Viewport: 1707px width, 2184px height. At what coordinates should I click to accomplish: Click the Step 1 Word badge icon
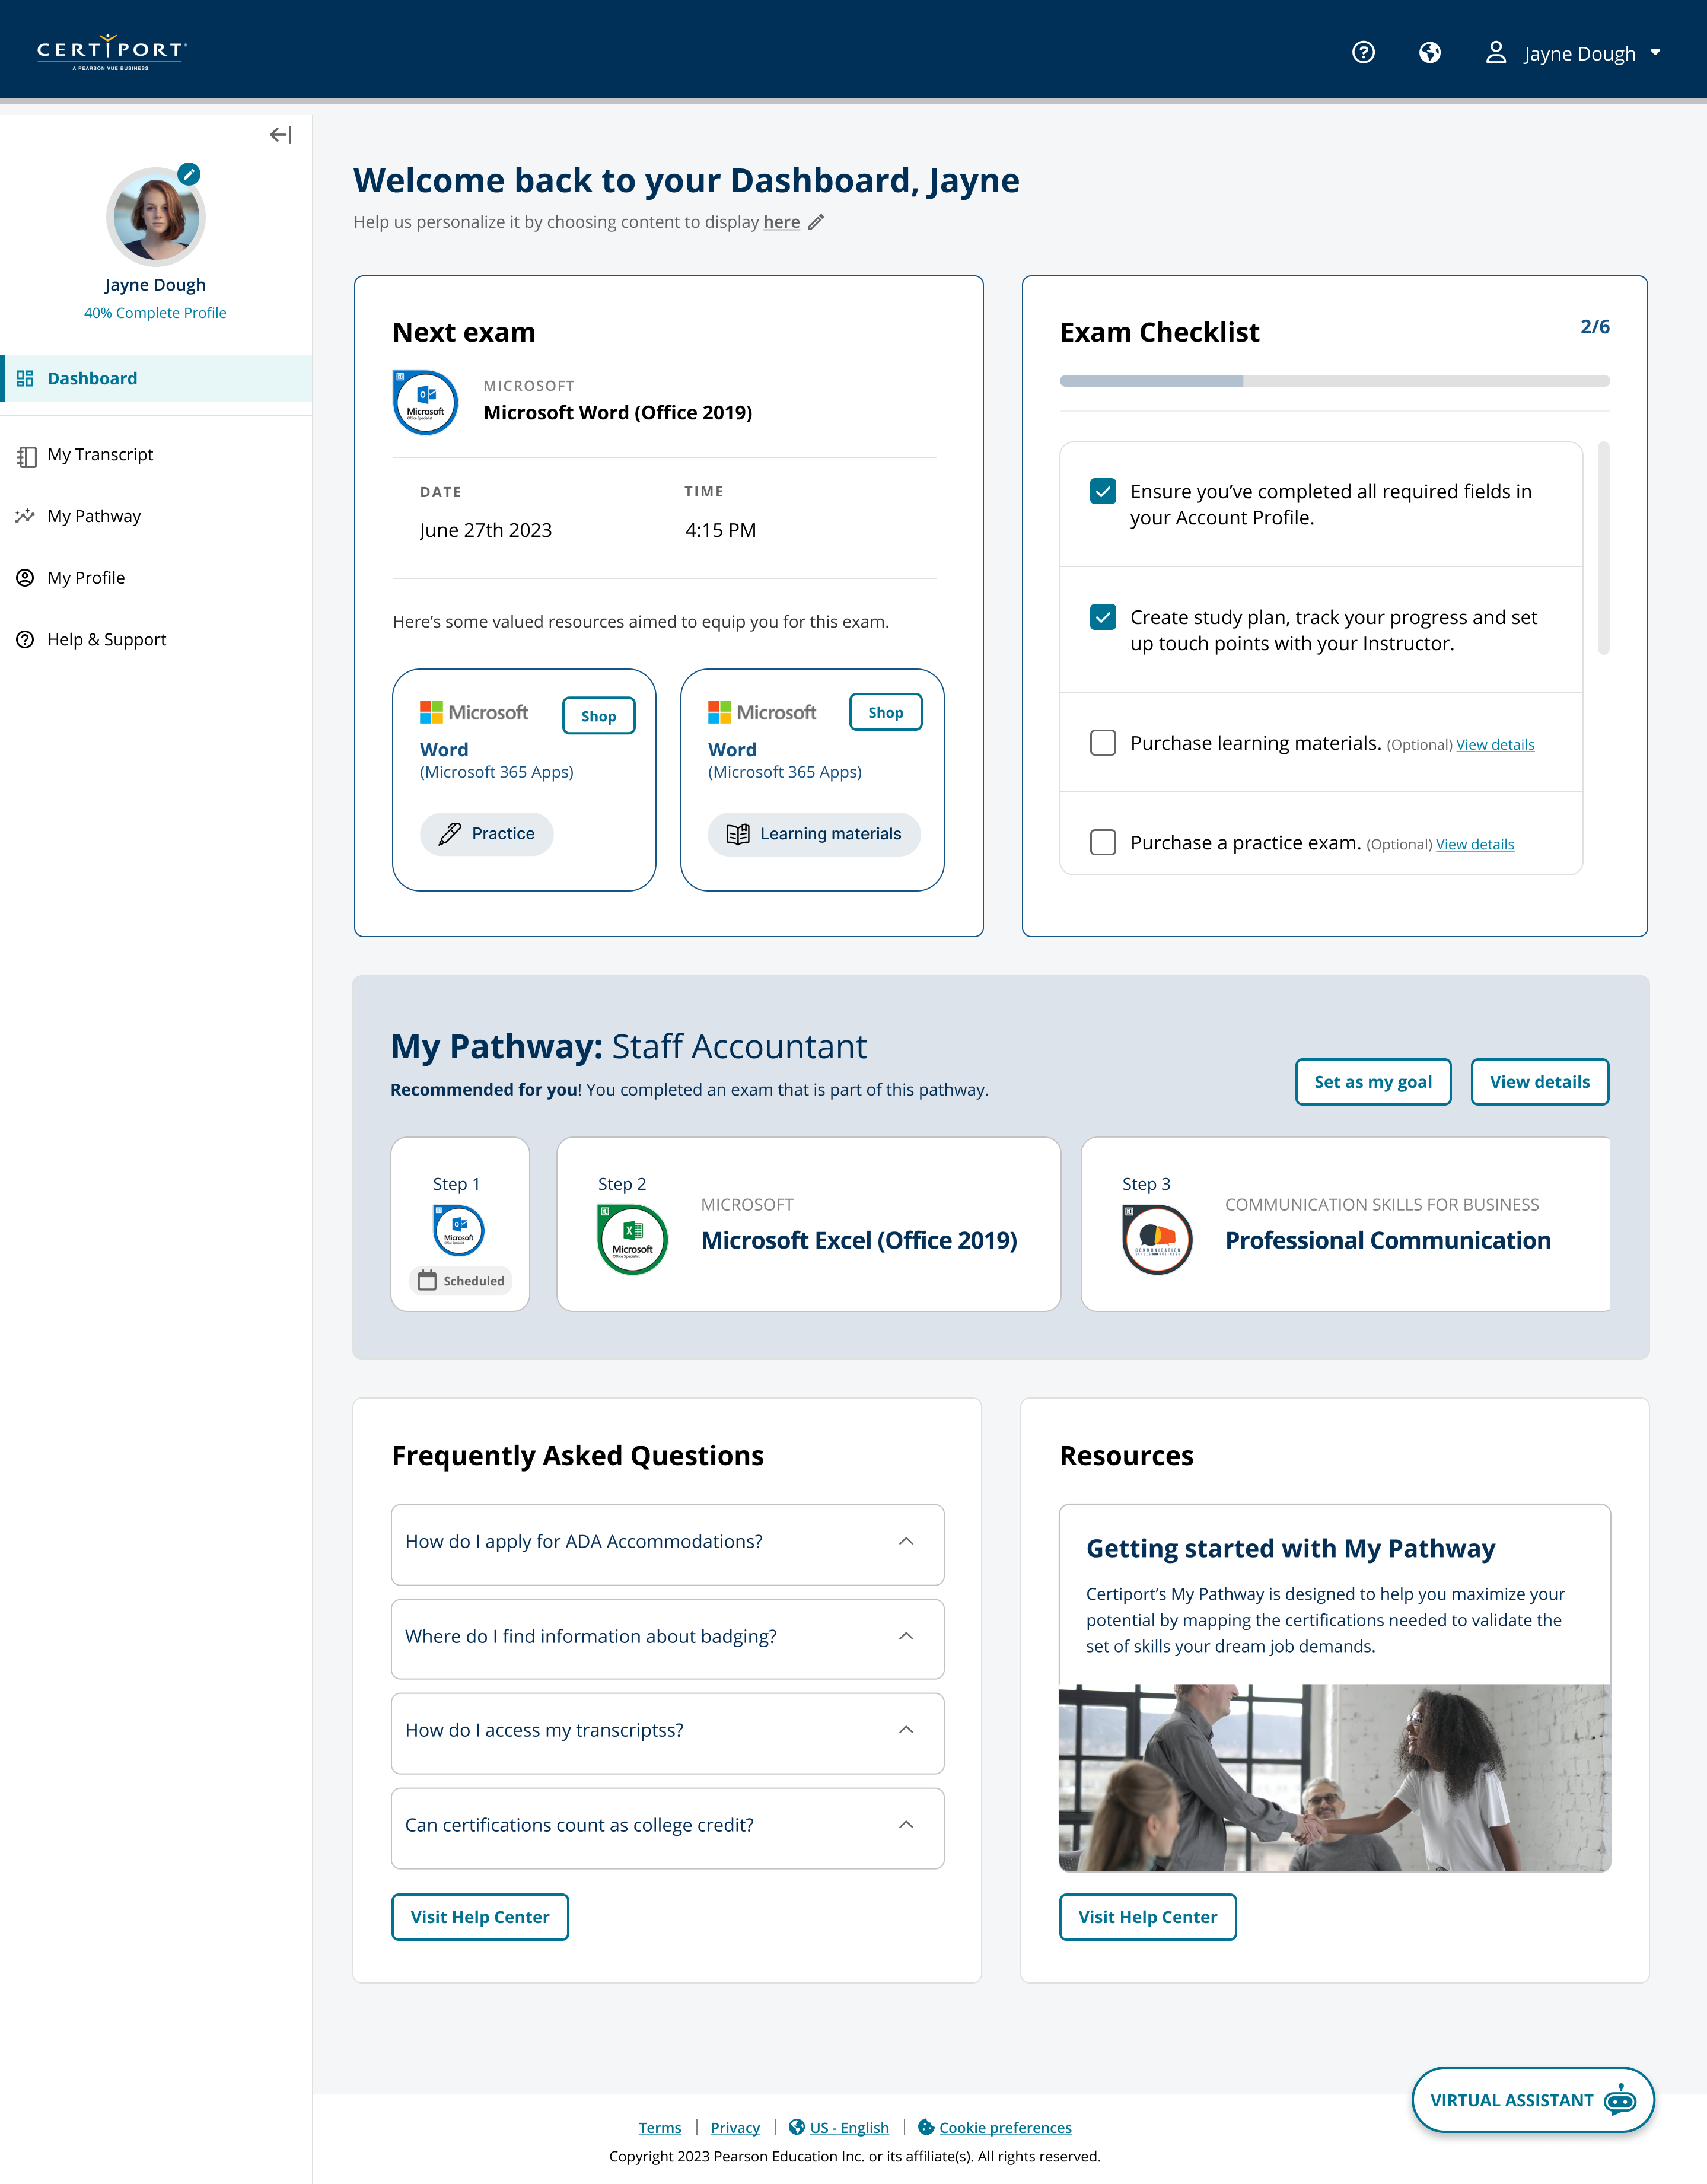[459, 1230]
